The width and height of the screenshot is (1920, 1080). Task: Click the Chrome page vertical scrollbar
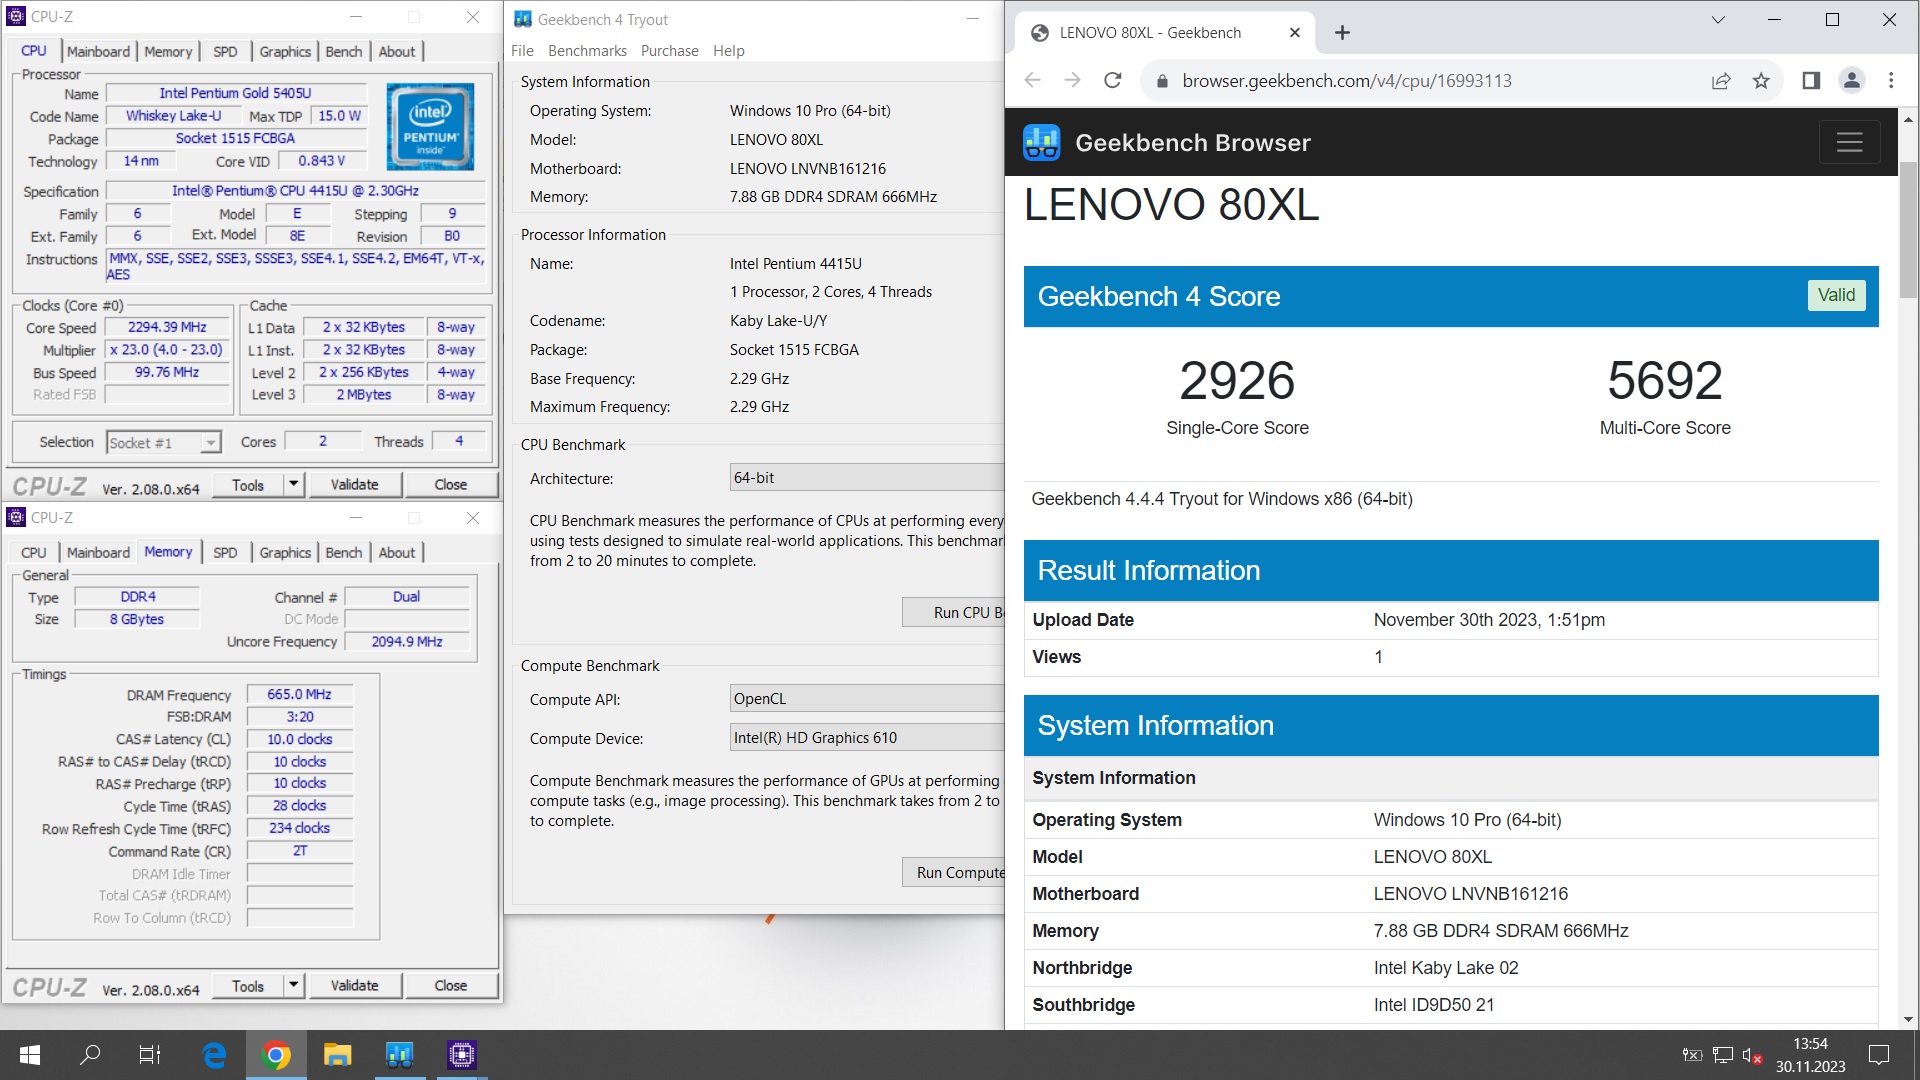(x=1908, y=230)
